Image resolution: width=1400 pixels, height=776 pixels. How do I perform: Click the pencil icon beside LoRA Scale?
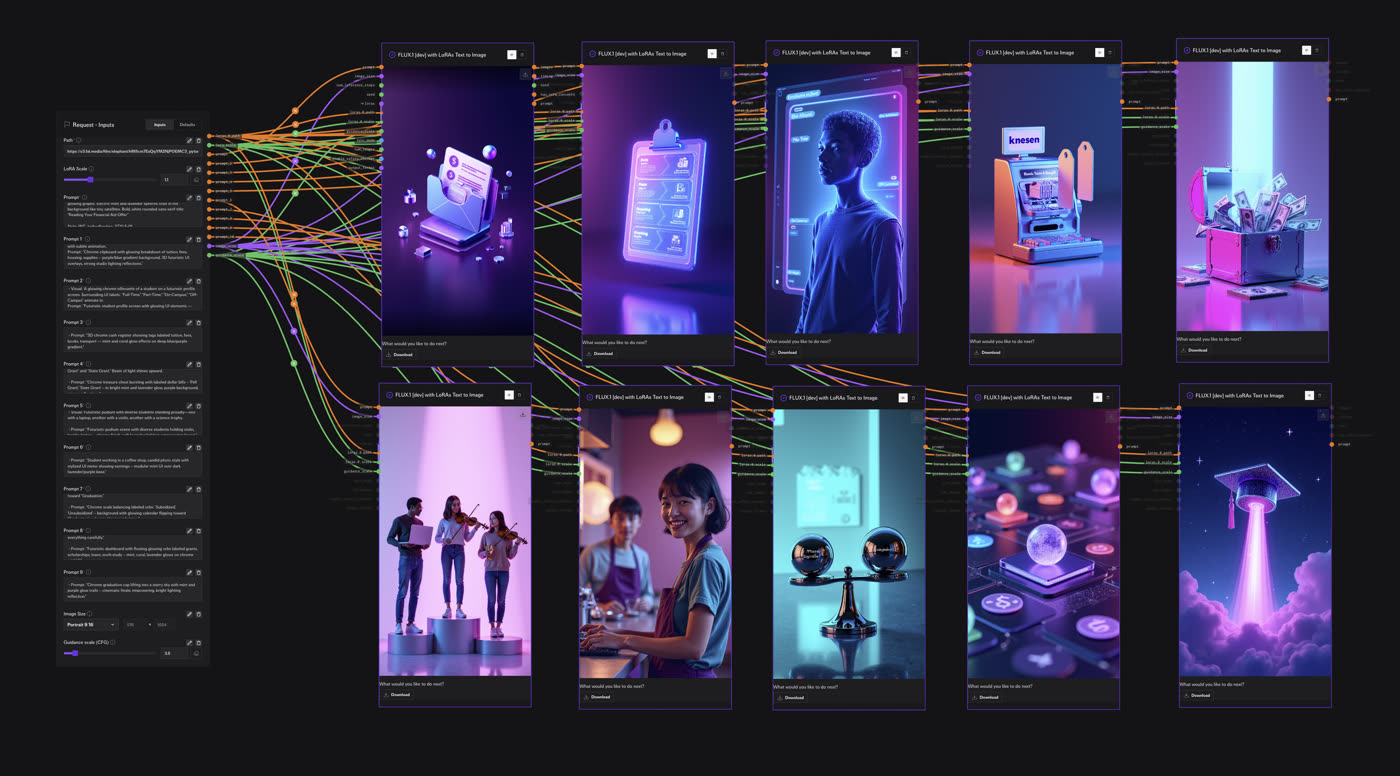click(189, 169)
